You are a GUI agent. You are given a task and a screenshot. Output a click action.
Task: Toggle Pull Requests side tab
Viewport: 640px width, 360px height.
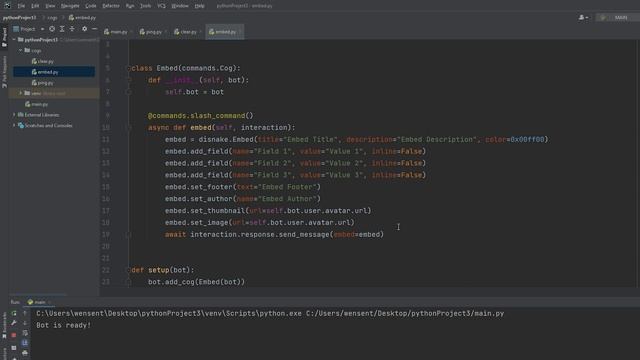point(4,72)
